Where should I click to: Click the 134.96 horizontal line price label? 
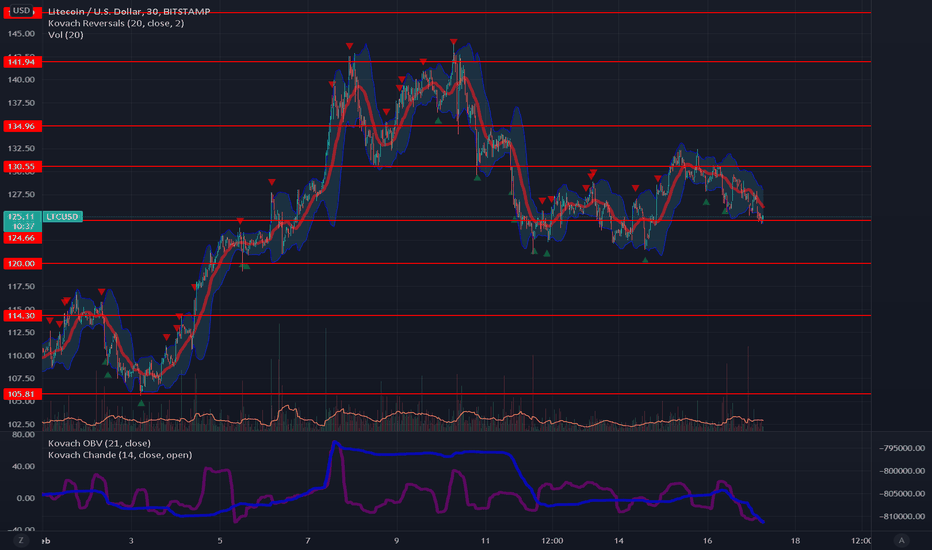[x=22, y=126]
